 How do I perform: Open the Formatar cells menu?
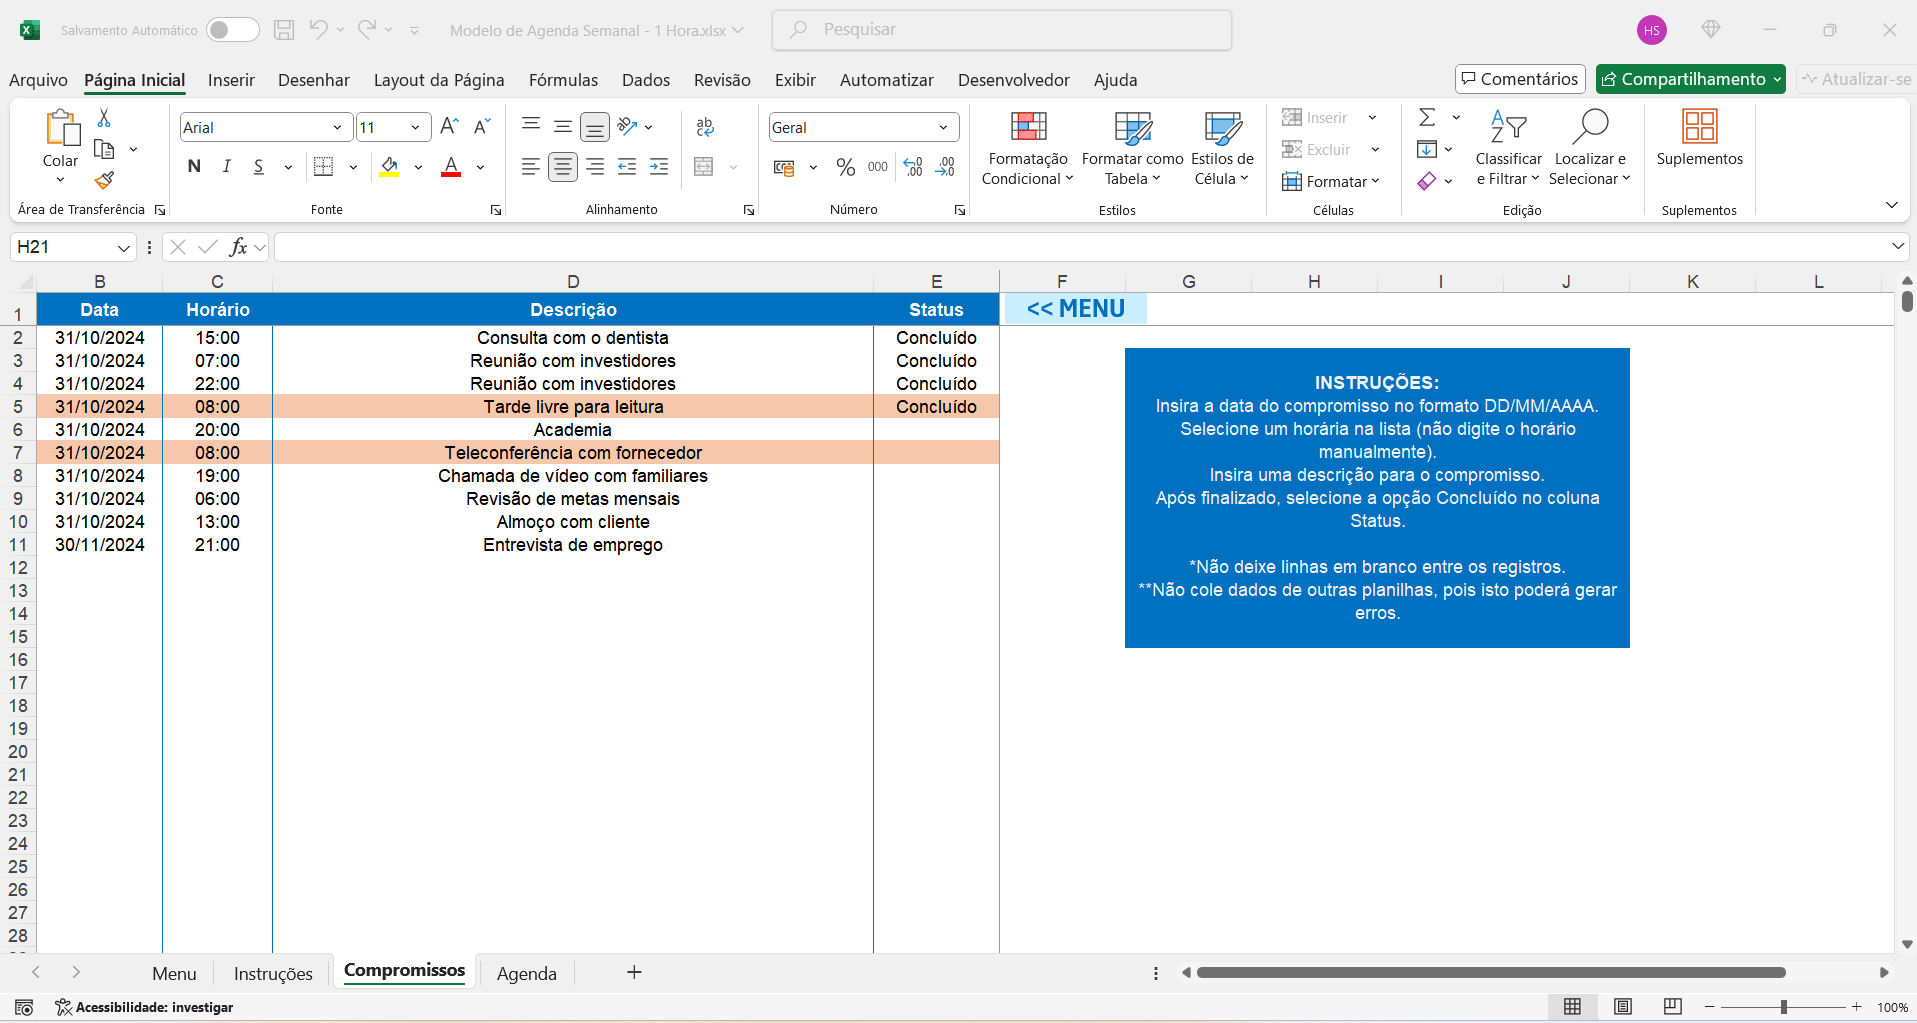(x=1331, y=181)
